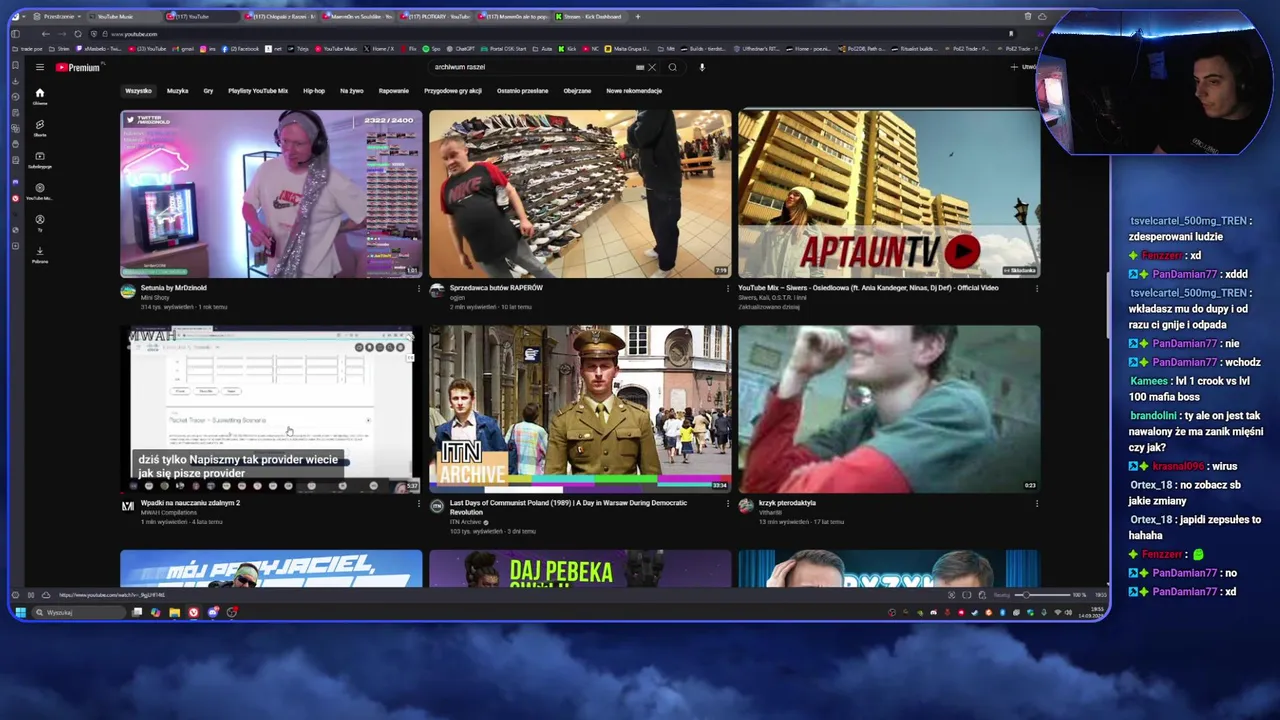
Task: Open options menu for 'Setunia by MrDzinold'
Action: [x=418, y=288]
